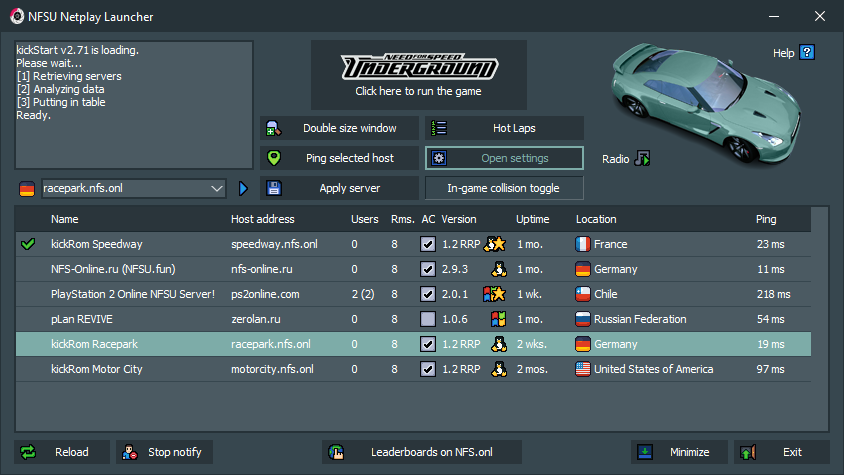This screenshot has height=475, width=844.
Task: Click the blue play arrow beside the server dropdown
Action: (x=243, y=188)
